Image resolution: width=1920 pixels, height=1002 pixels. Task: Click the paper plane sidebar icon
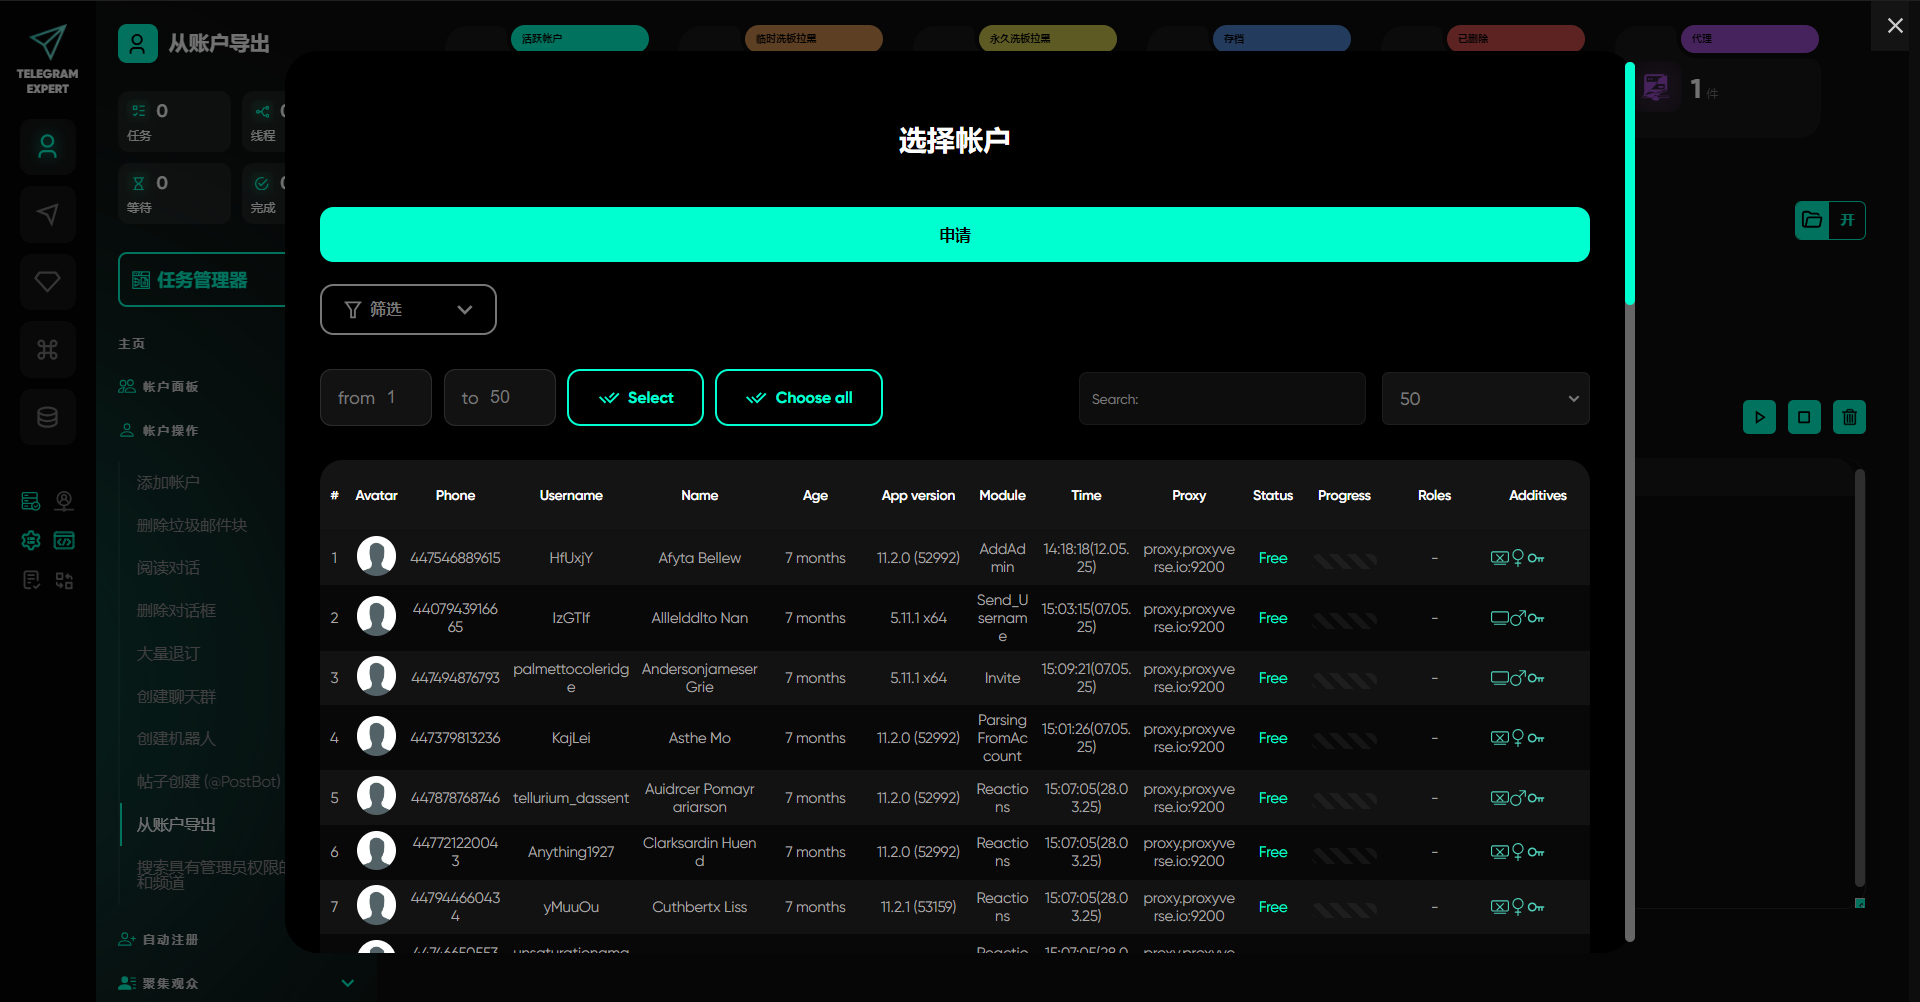(x=47, y=214)
